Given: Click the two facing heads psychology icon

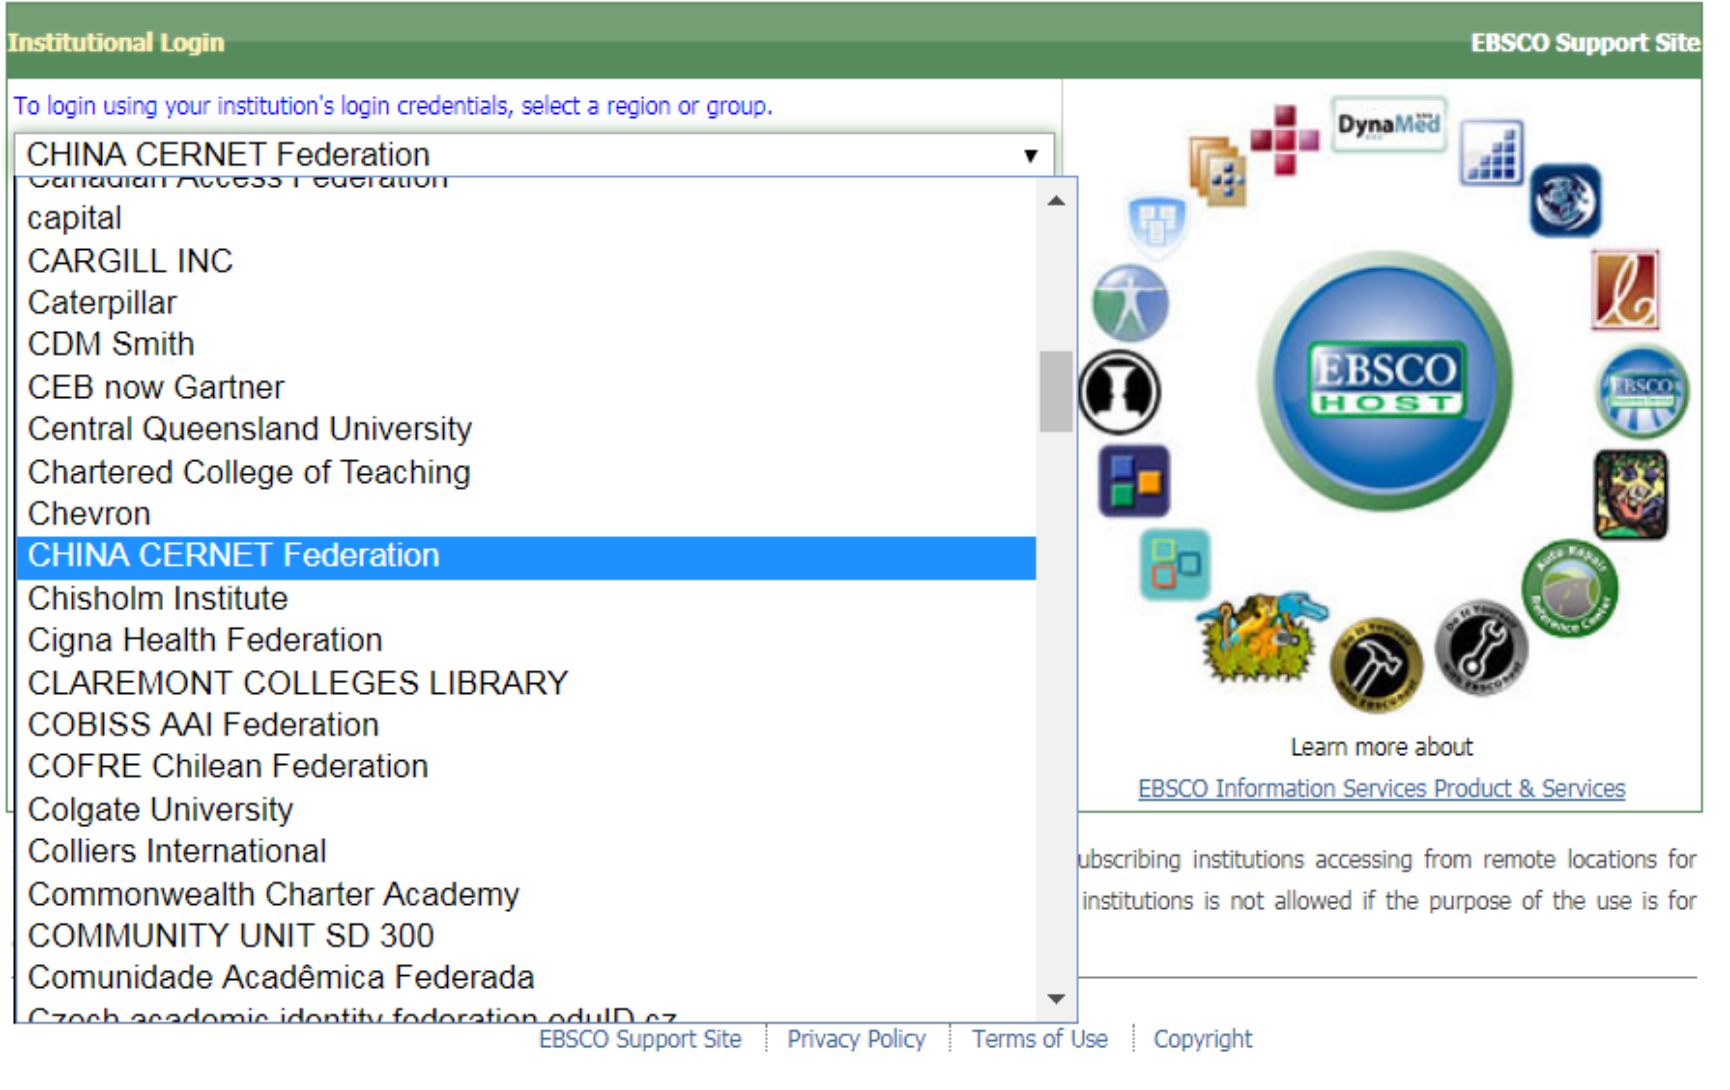Looking at the screenshot, I should coord(1120,391).
